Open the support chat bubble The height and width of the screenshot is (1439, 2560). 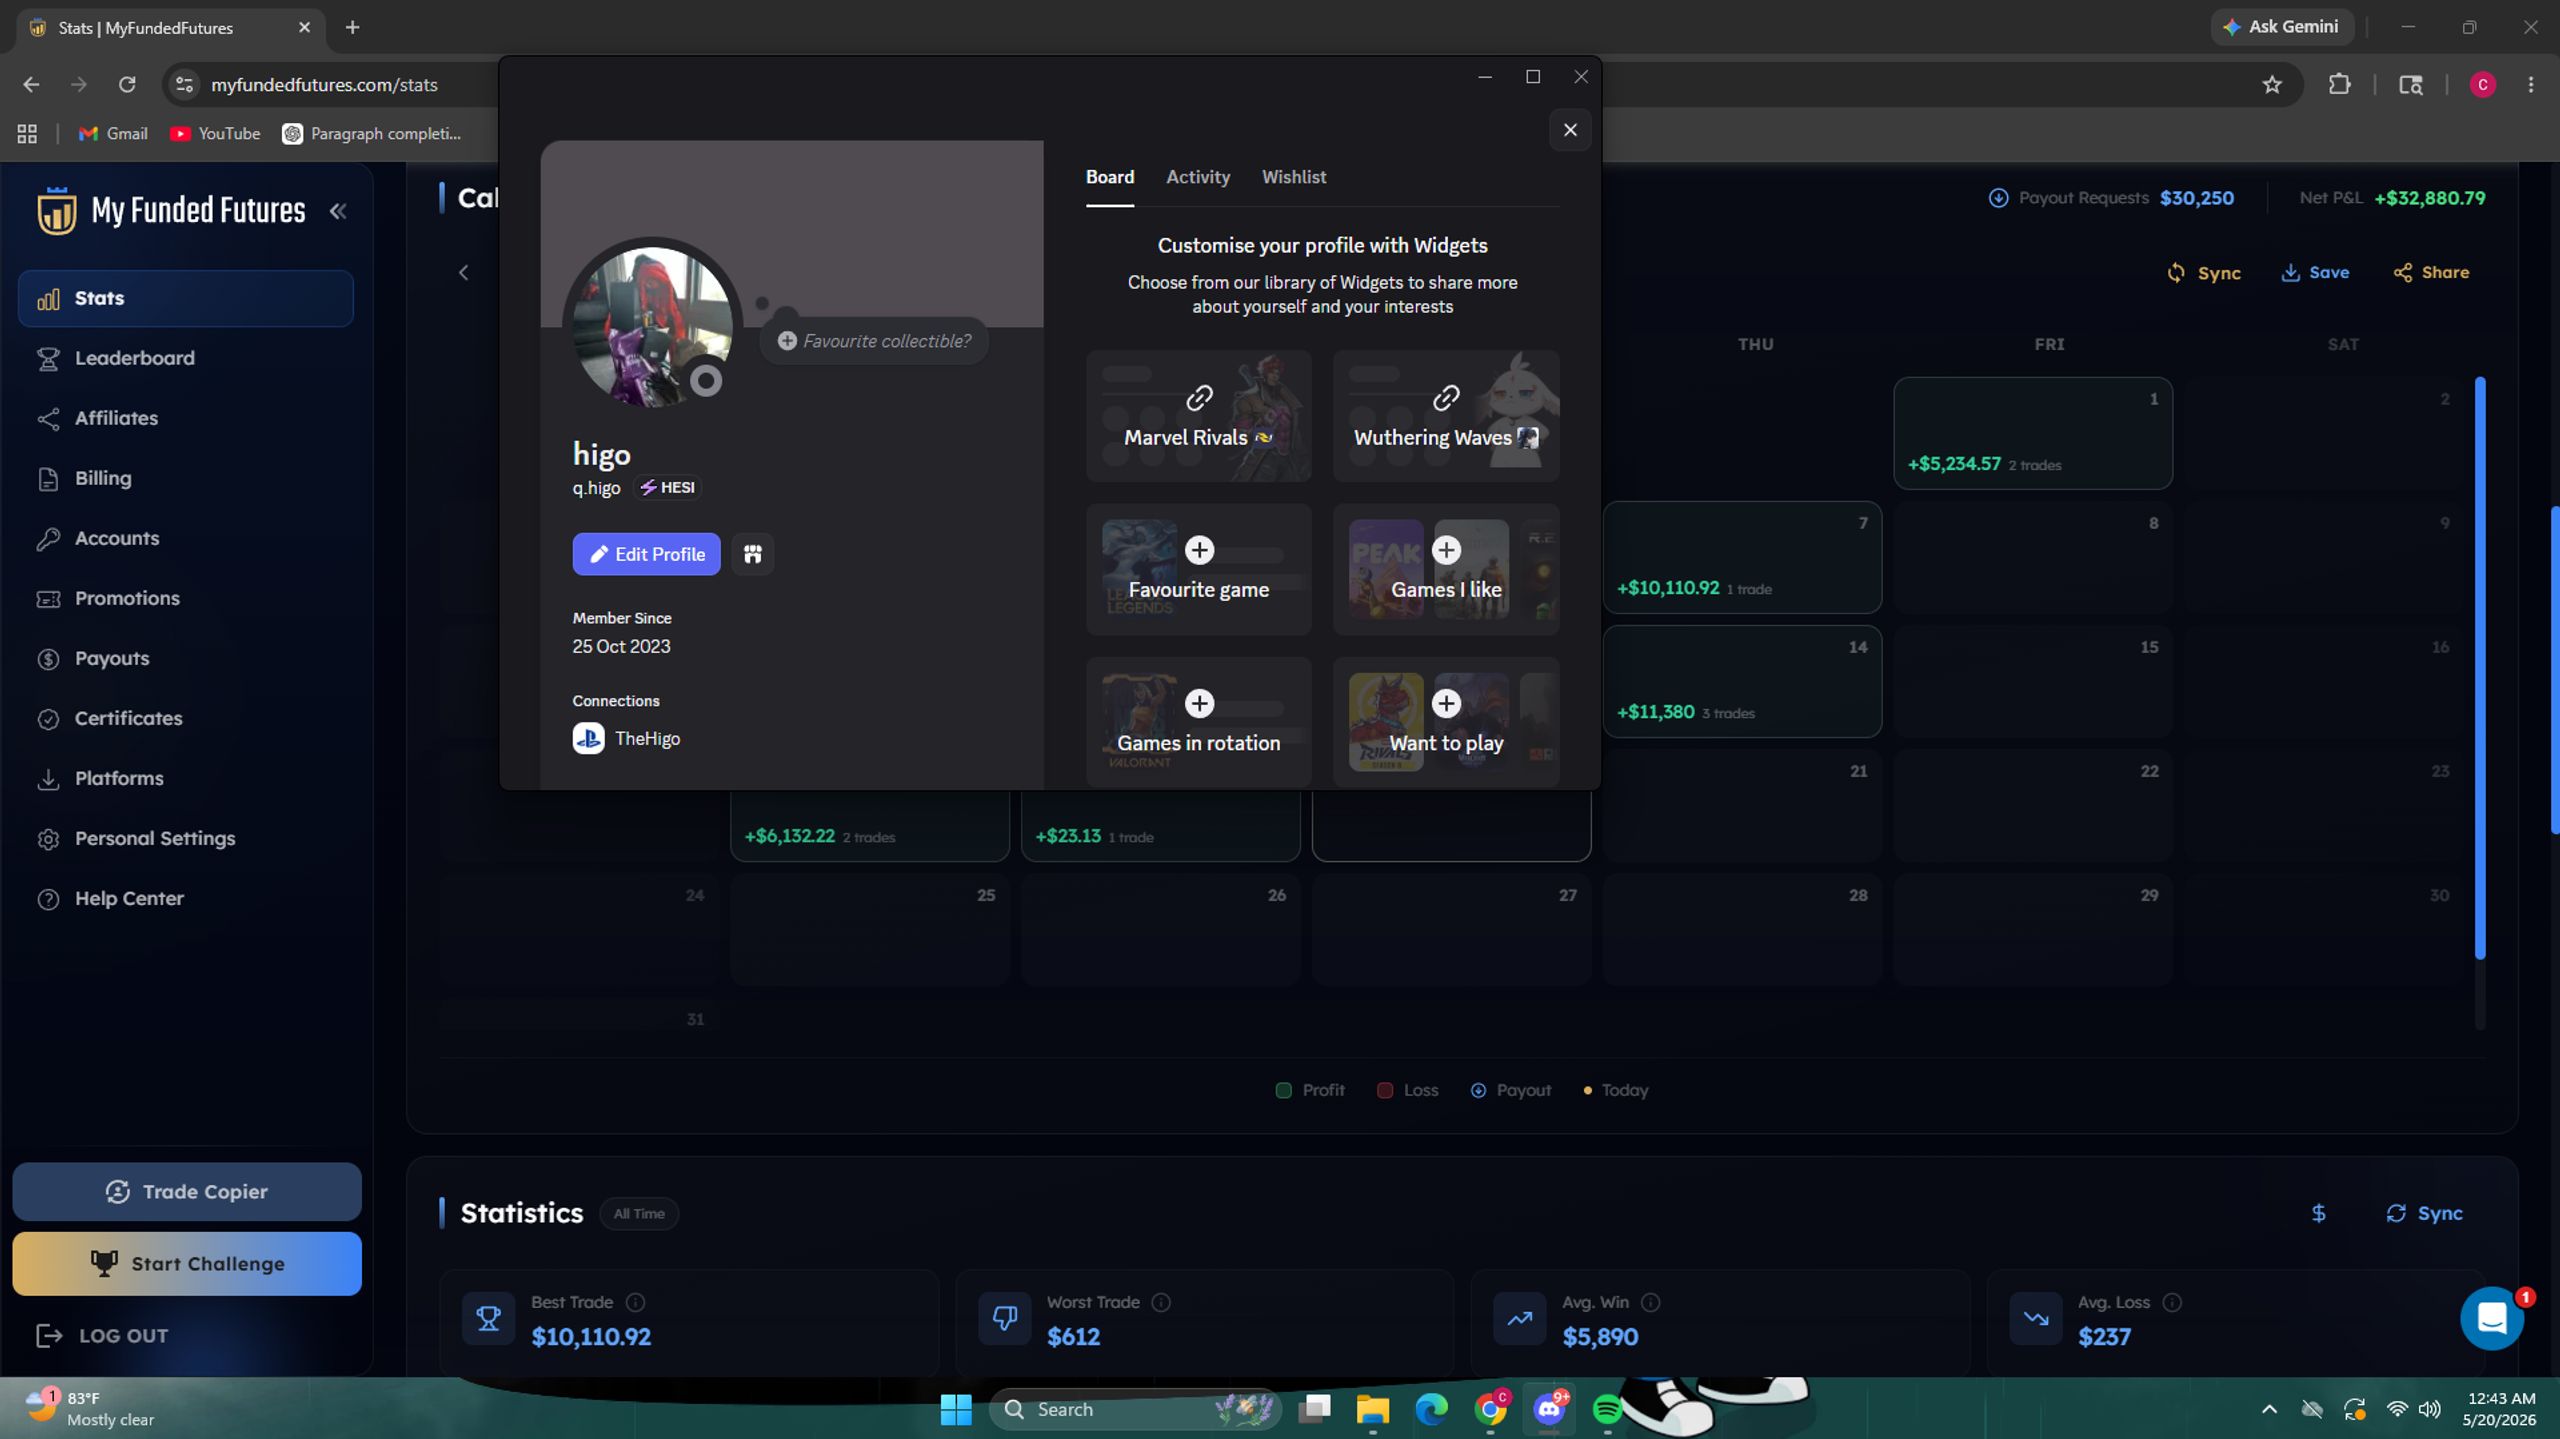(x=2491, y=1318)
